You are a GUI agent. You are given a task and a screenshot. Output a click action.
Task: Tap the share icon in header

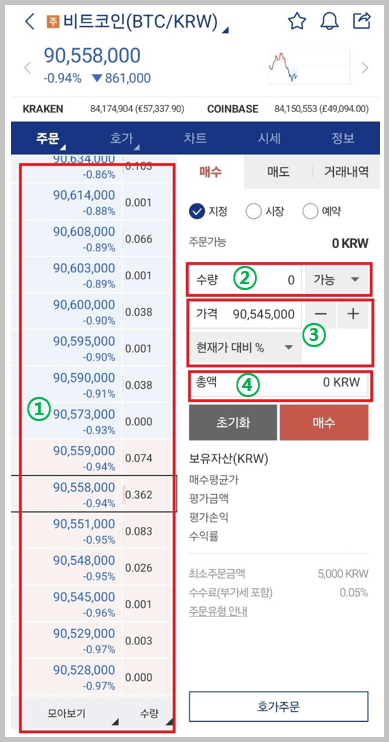[362, 21]
